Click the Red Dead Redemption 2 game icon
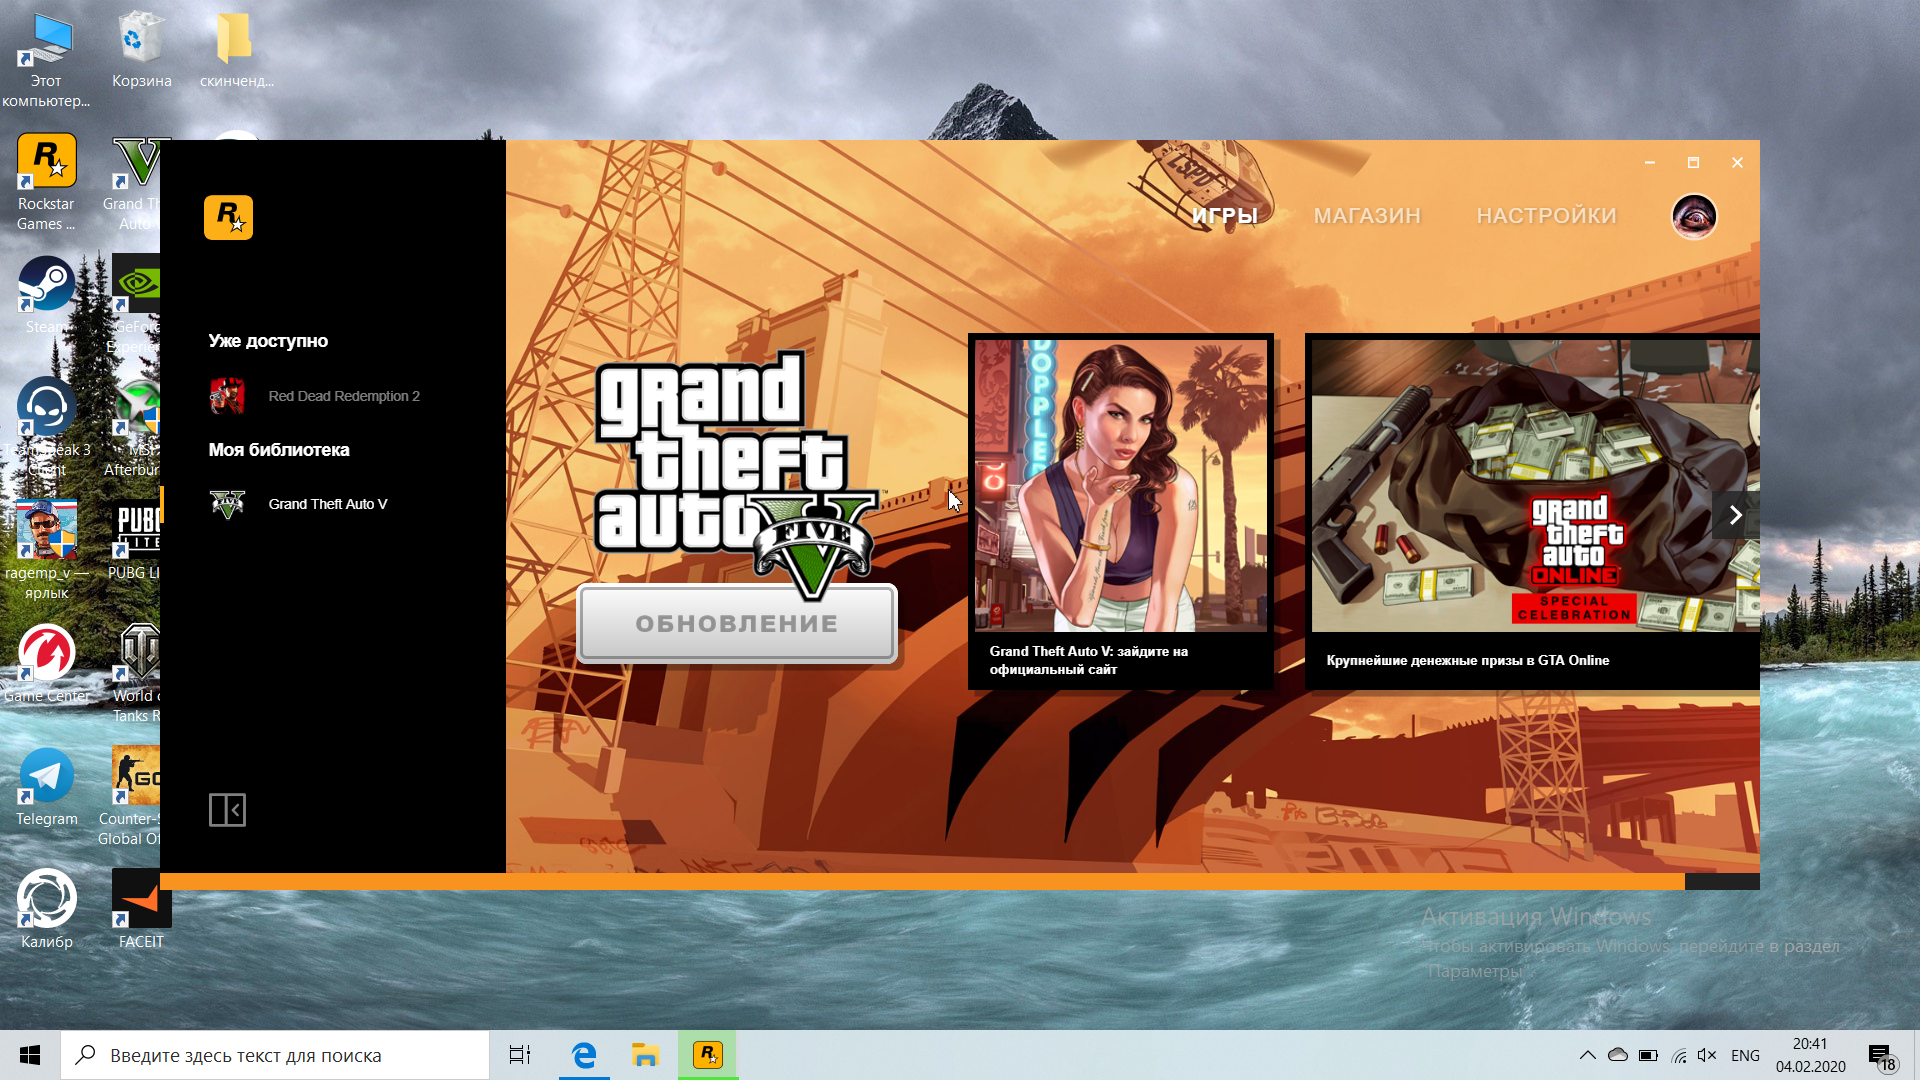1920x1080 pixels. pyautogui.click(x=227, y=396)
